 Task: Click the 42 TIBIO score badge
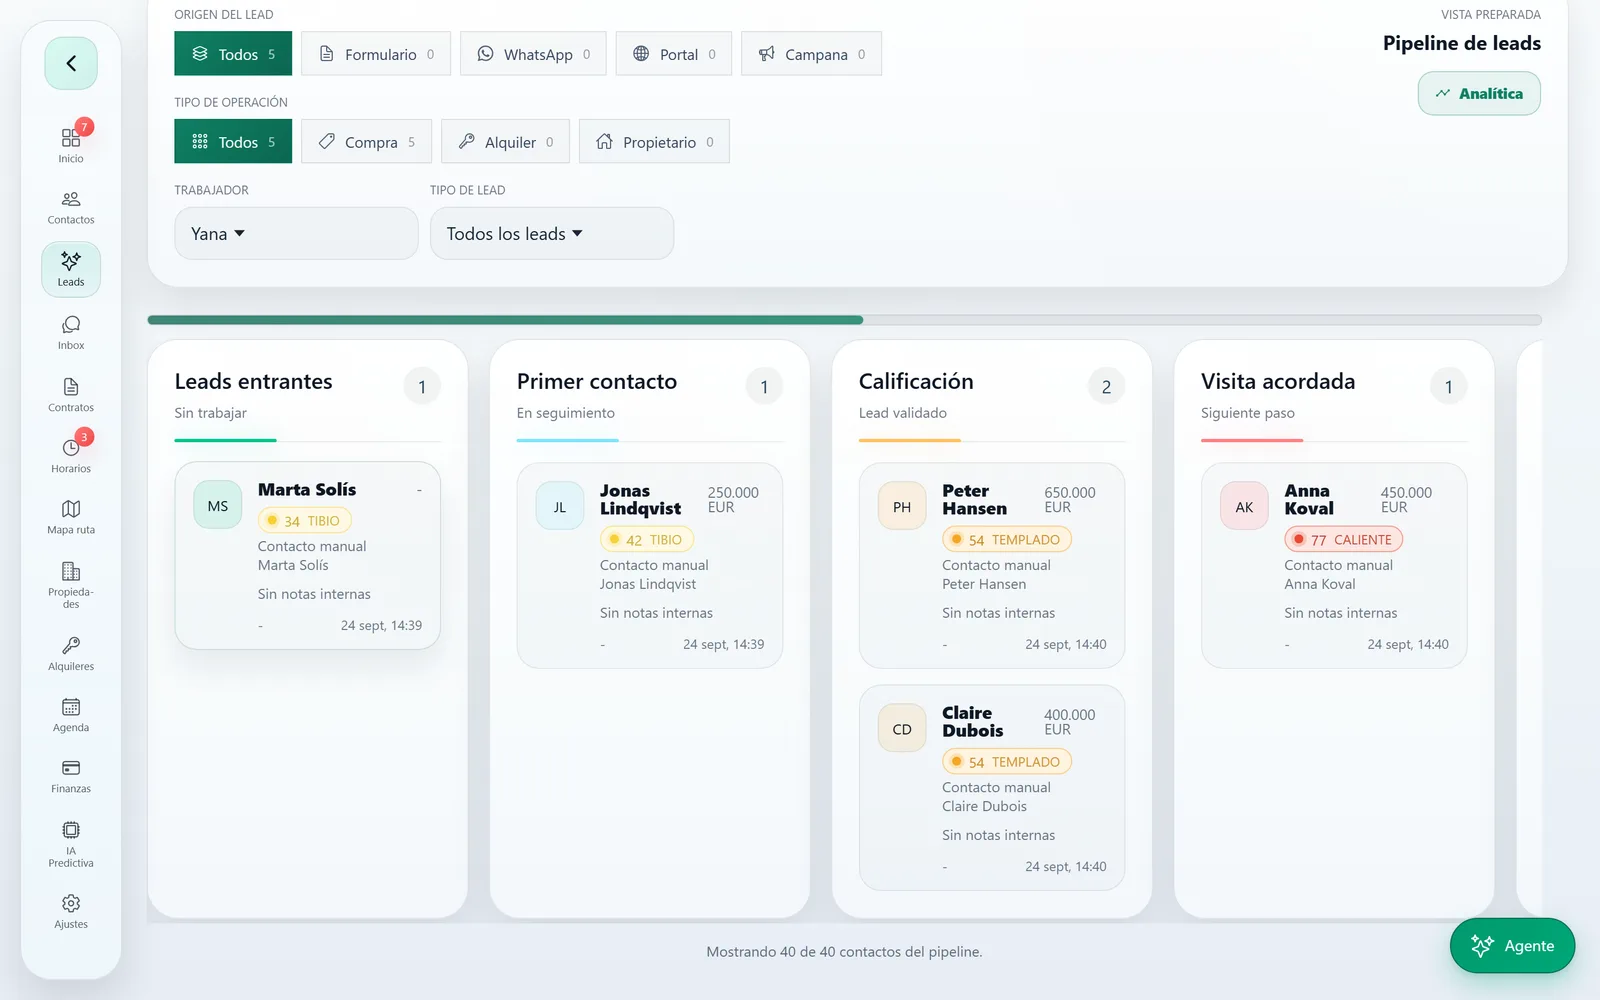(x=647, y=540)
